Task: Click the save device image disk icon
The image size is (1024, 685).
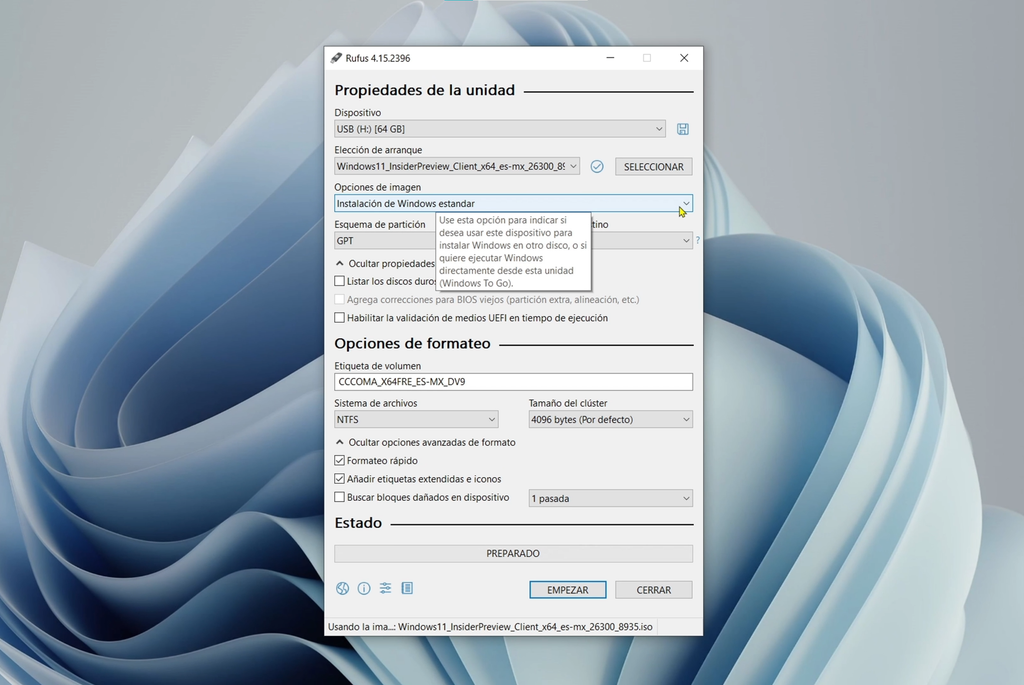Action: coord(682,129)
